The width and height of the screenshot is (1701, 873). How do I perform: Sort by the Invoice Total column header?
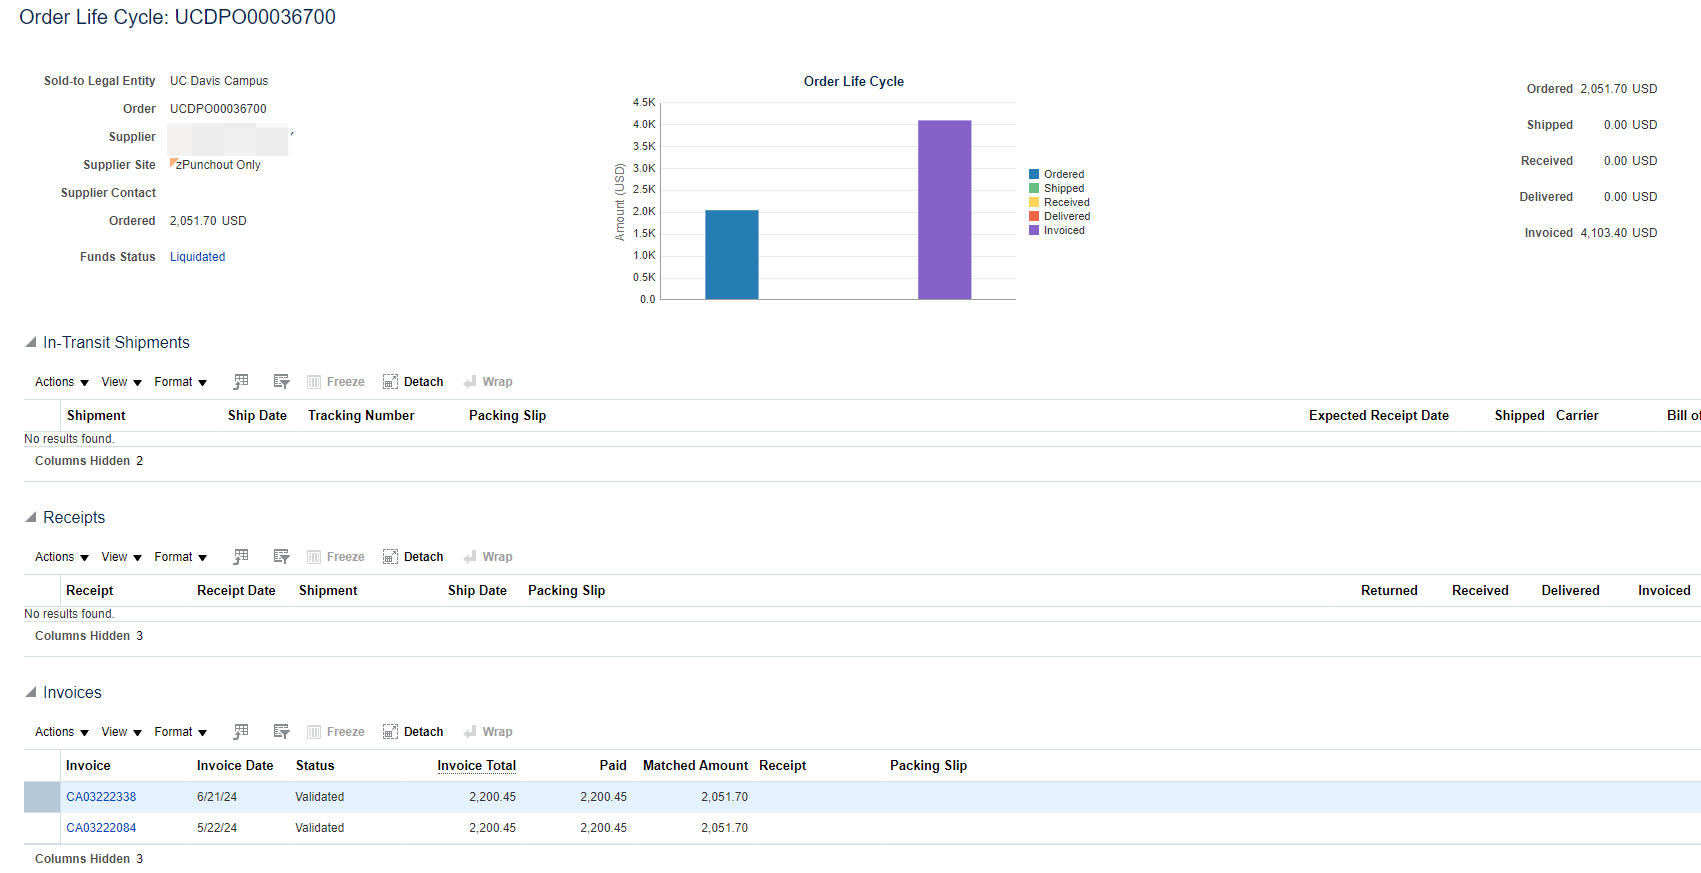pos(476,766)
